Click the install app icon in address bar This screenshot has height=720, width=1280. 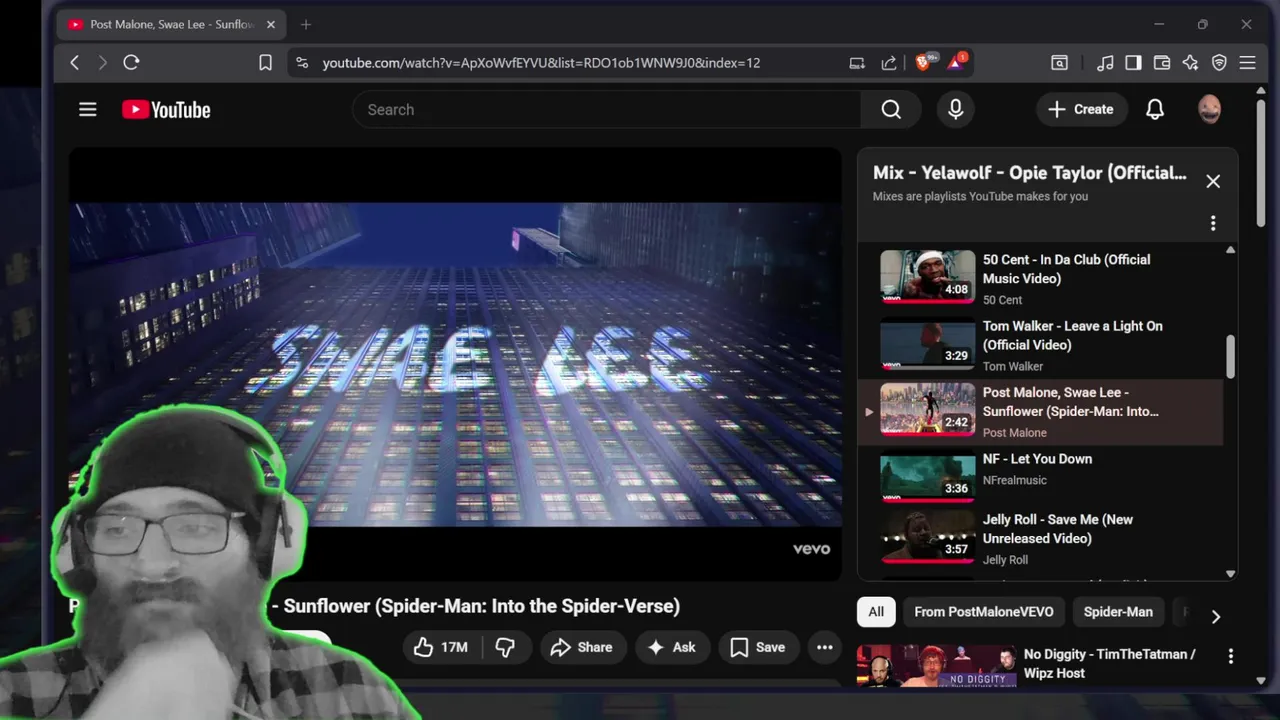pyautogui.click(x=857, y=63)
